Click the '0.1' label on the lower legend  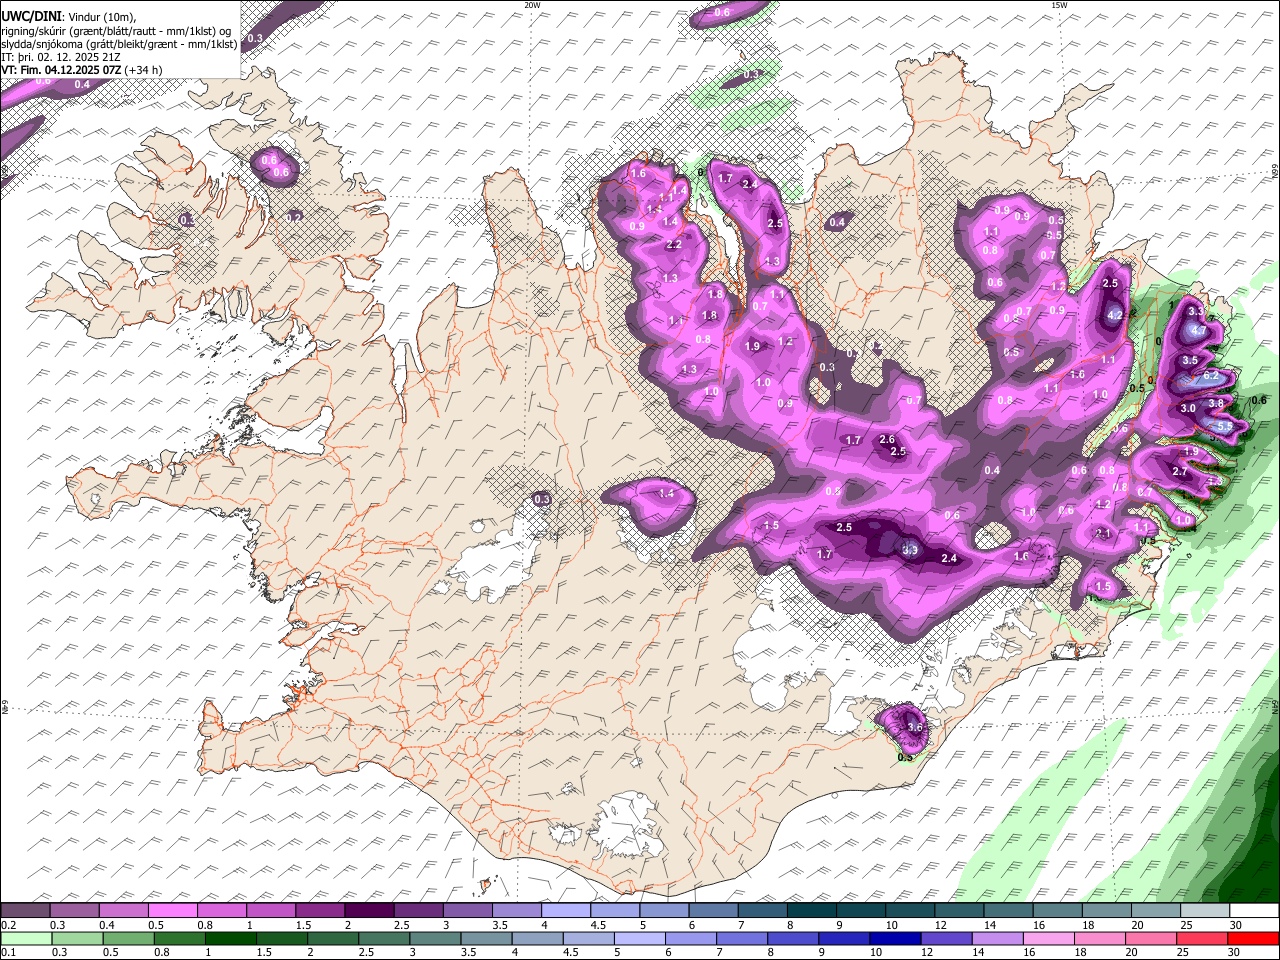[x=8, y=953]
